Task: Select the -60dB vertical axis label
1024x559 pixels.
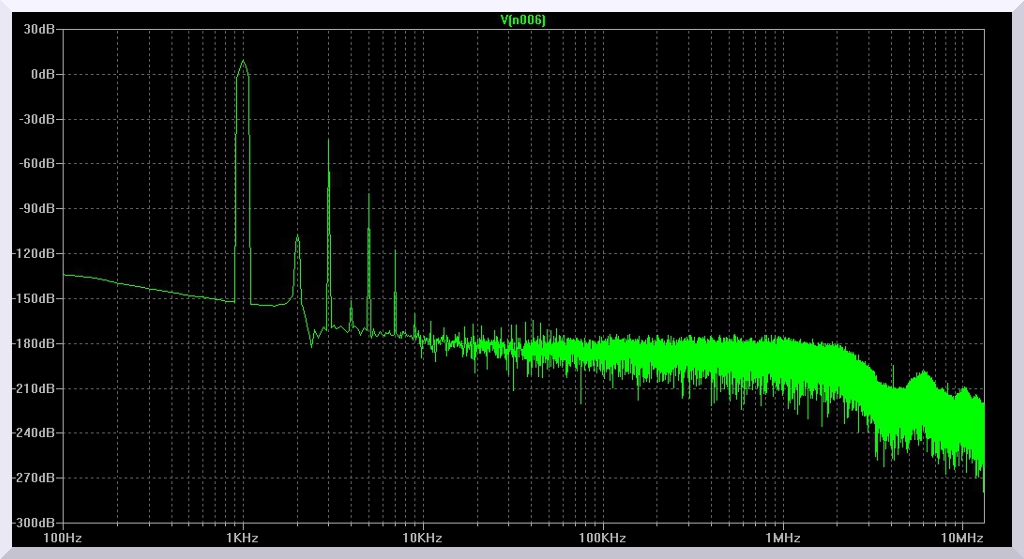Action: 37,164
